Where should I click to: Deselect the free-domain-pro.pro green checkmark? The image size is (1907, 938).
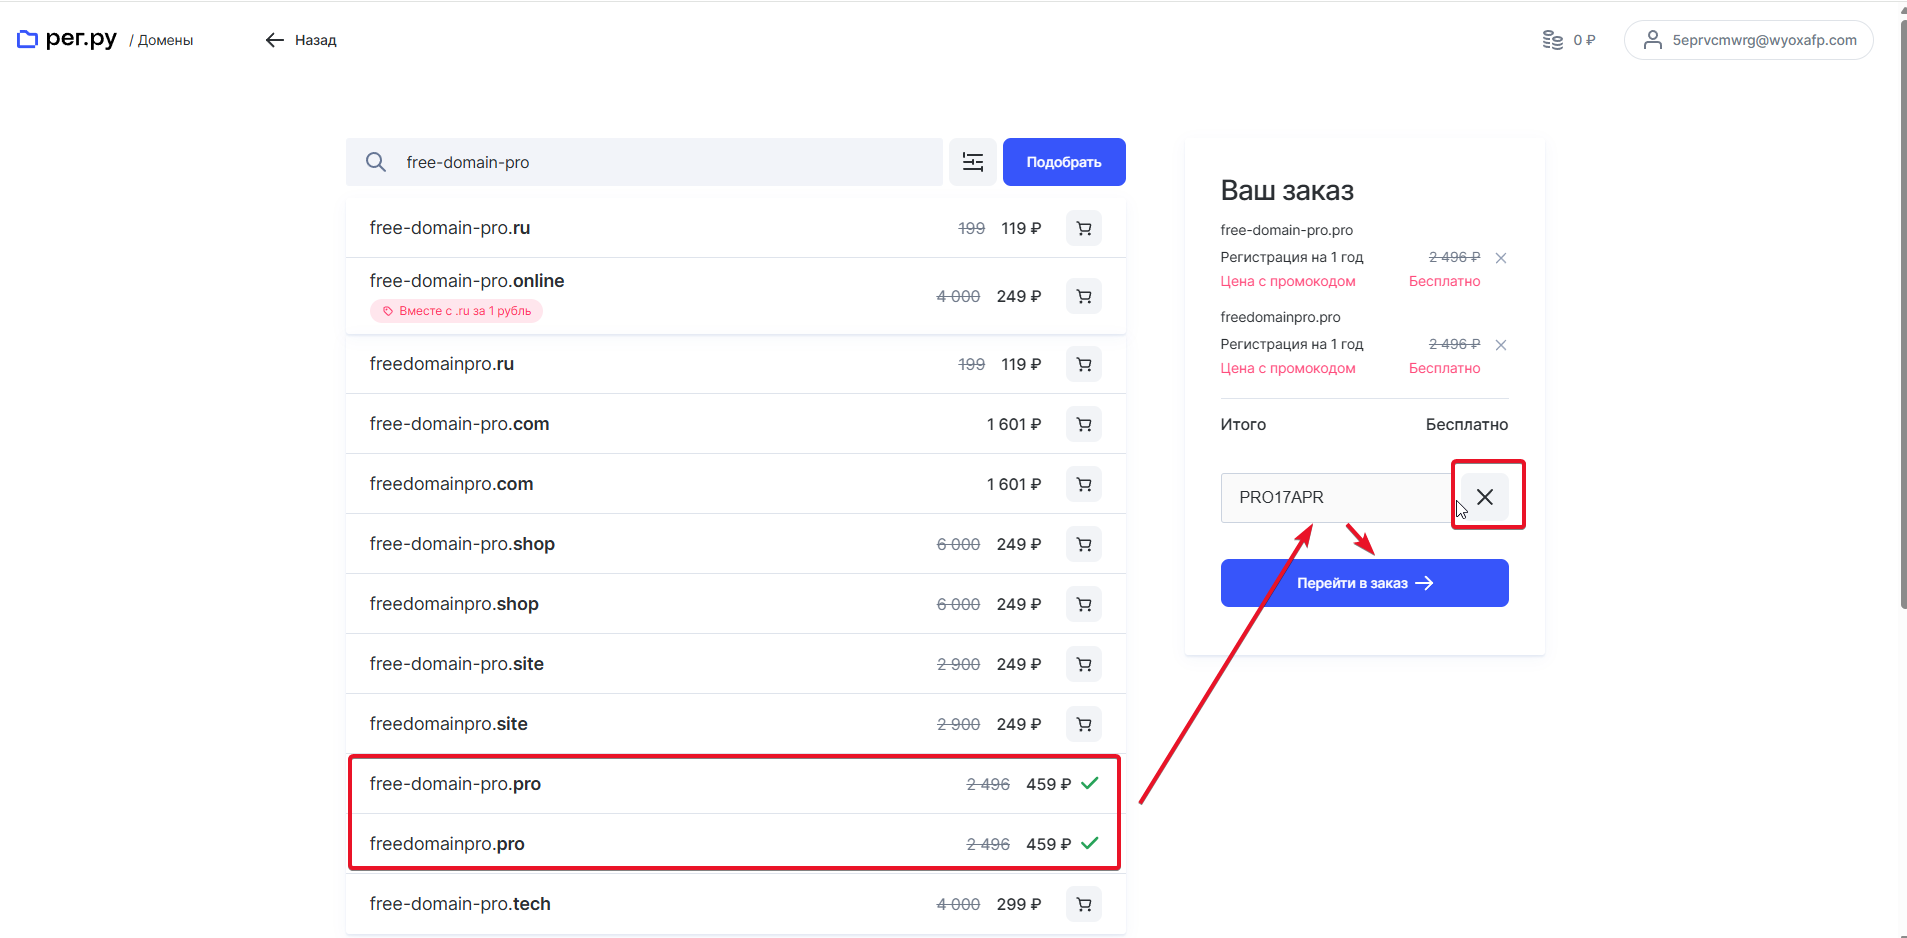[1090, 783]
